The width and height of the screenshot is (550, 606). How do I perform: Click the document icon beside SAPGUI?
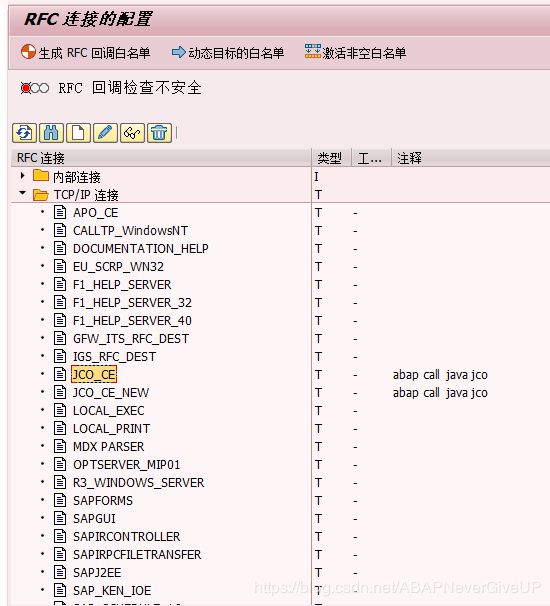coord(60,518)
